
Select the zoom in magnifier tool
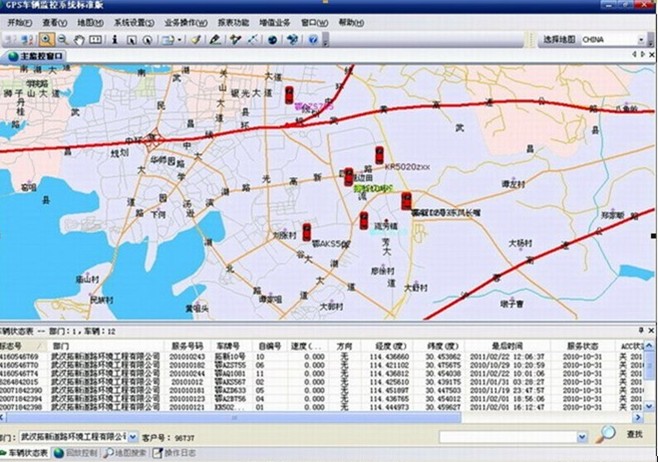47,40
